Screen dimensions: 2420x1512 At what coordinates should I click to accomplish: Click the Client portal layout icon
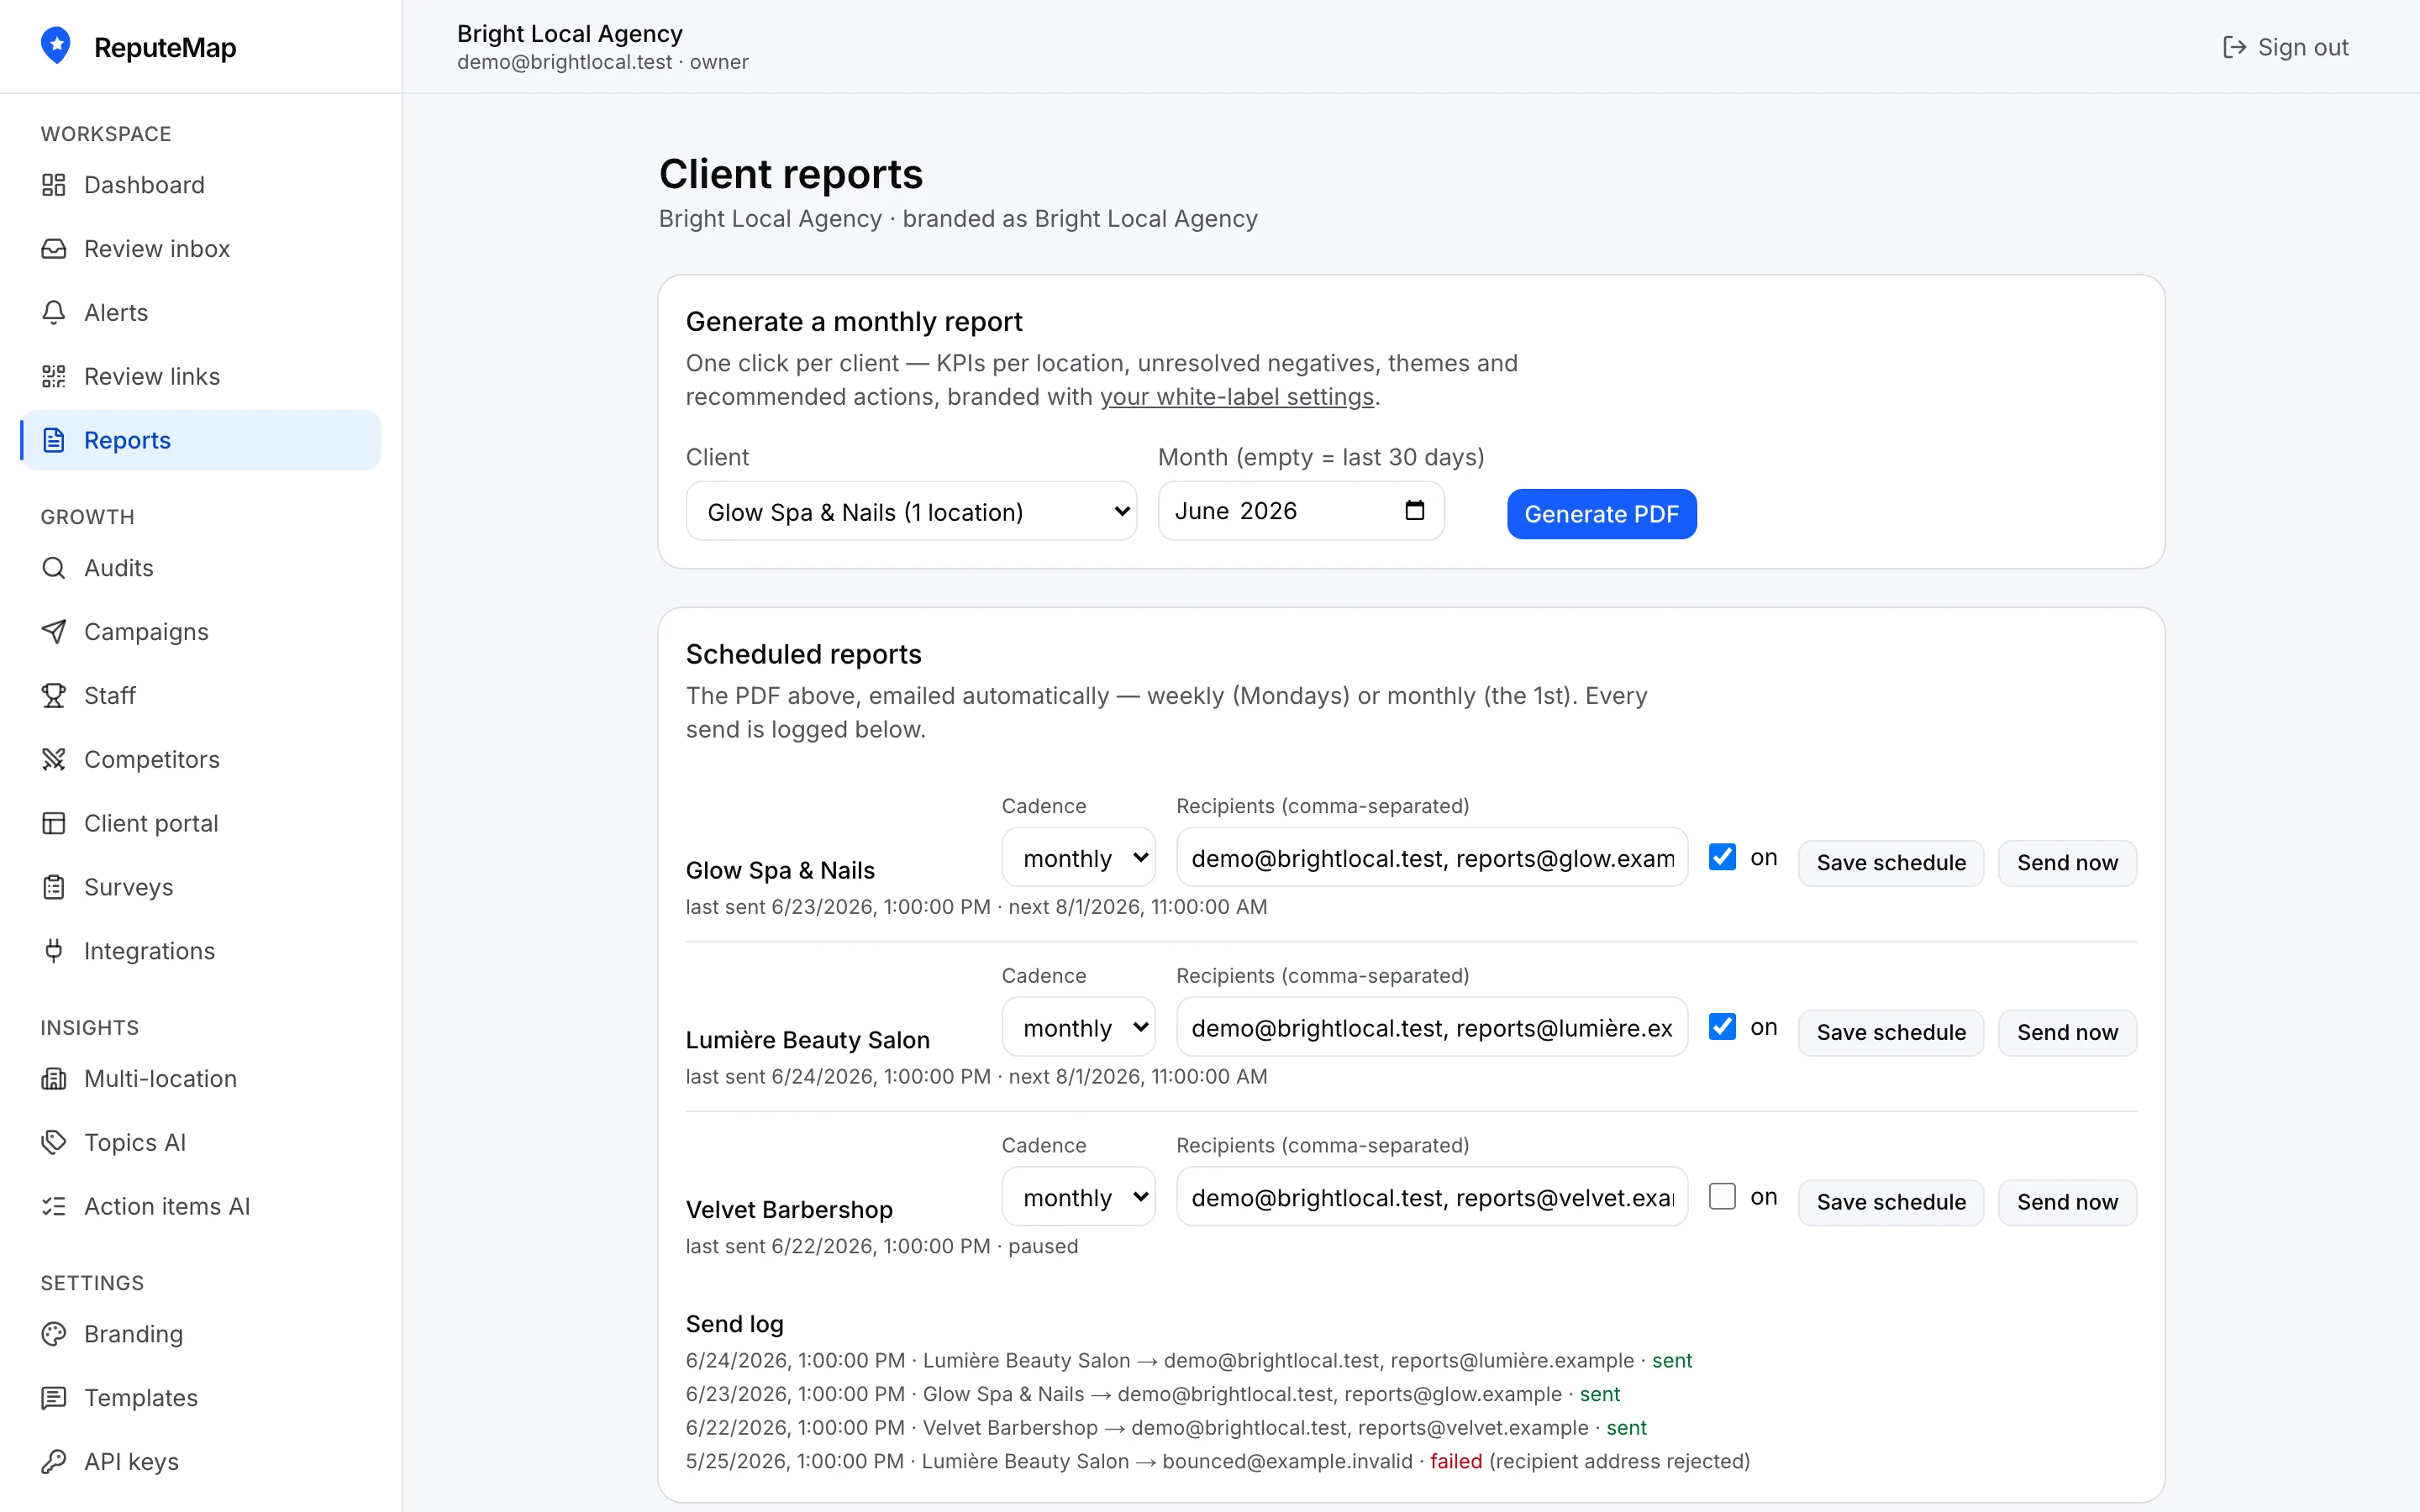click(54, 824)
